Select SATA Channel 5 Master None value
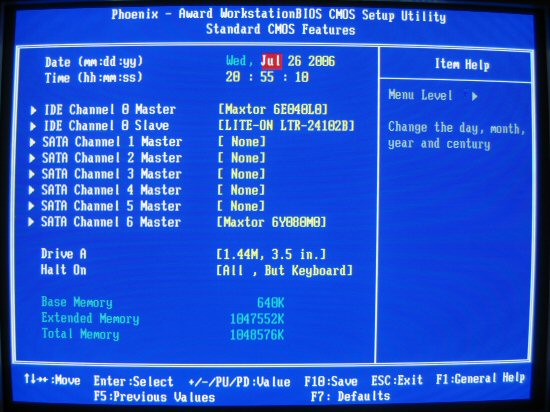 pos(241,206)
